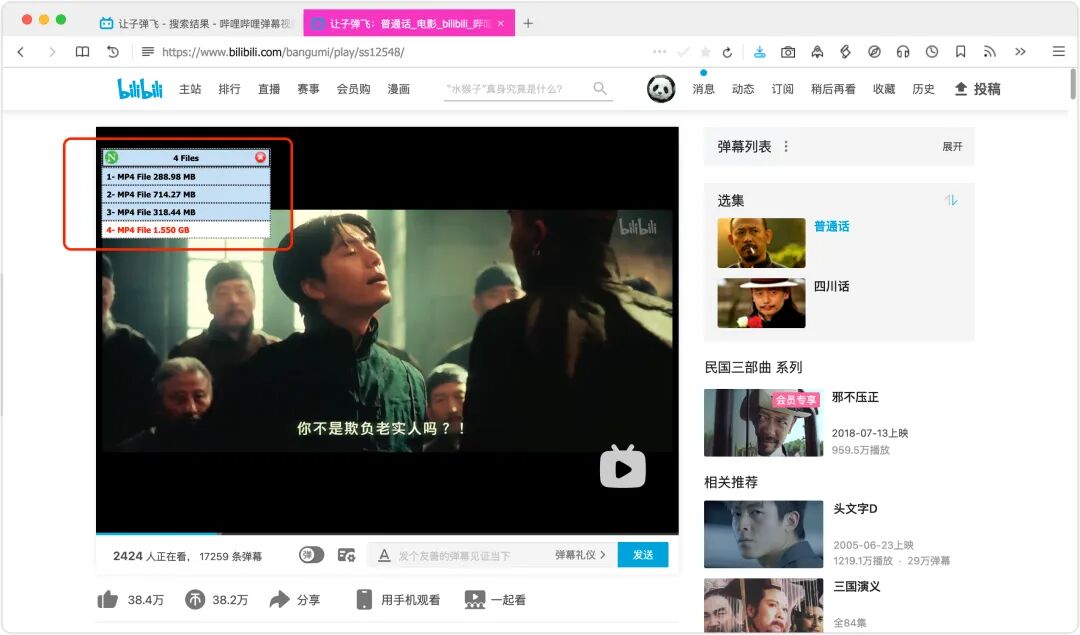Open 消息 messages link

point(703,89)
